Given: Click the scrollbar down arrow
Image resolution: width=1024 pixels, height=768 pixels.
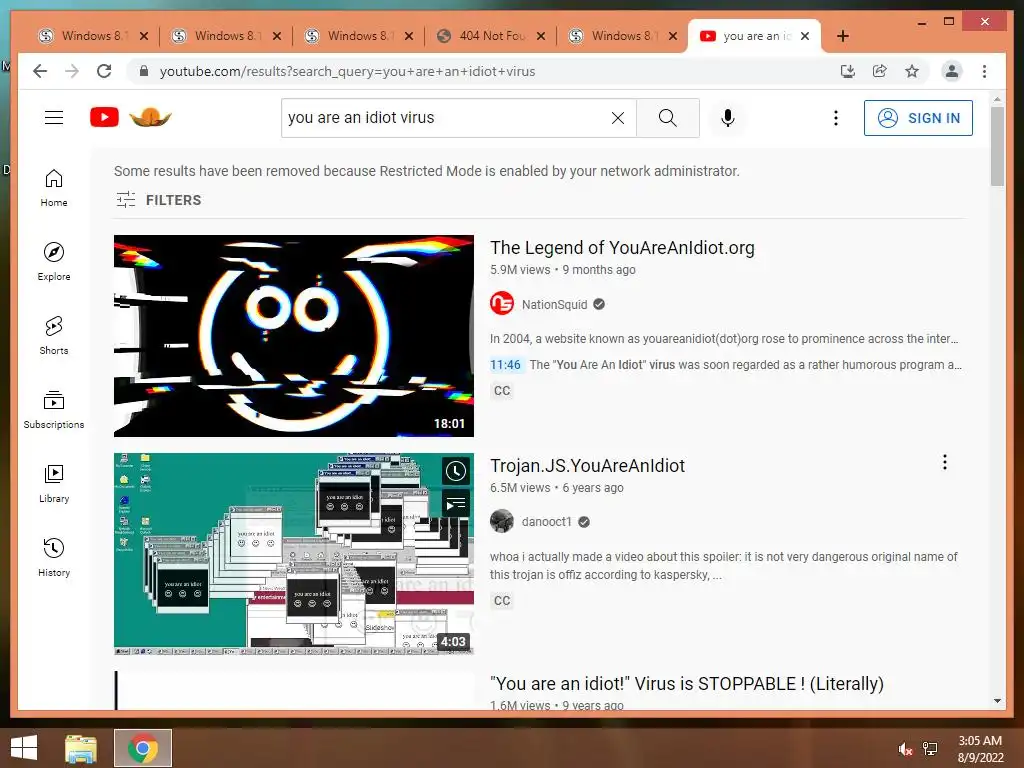Looking at the screenshot, I should coord(997,701).
